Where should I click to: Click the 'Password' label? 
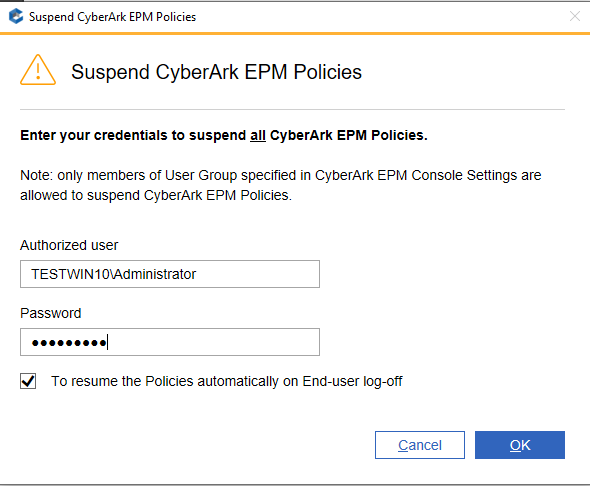[50, 313]
